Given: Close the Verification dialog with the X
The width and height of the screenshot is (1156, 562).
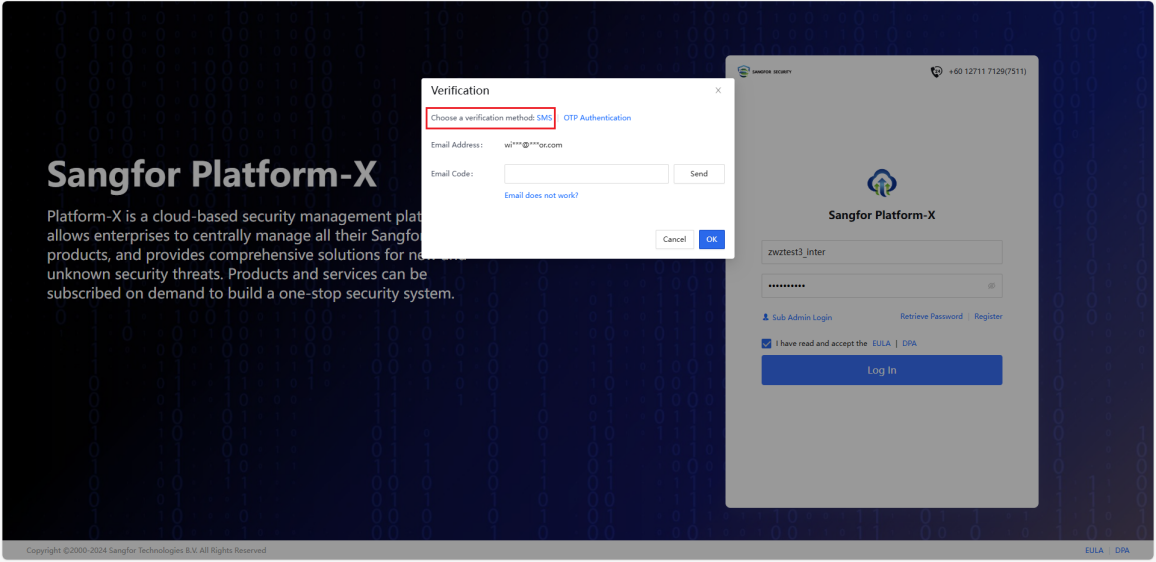Looking at the screenshot, I should point(718,91).
